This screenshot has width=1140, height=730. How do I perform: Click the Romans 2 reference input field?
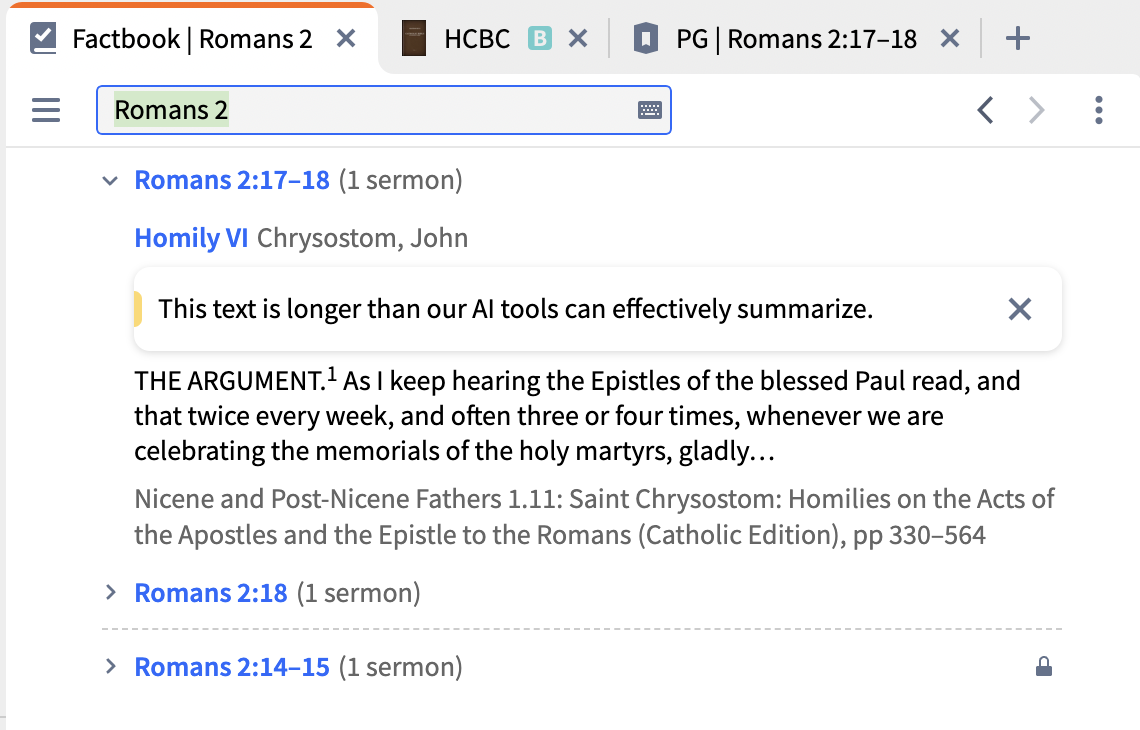[x=370, y=110]
